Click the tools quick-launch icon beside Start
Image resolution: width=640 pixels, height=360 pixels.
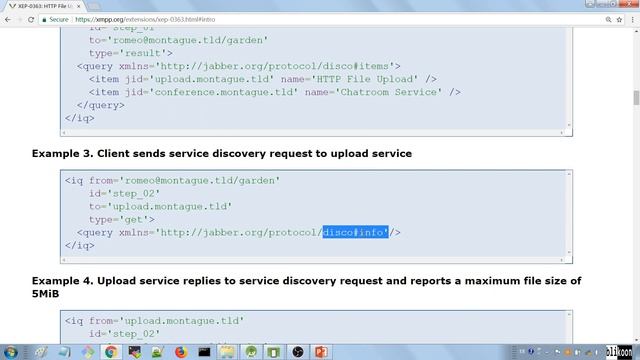(41, 352)
